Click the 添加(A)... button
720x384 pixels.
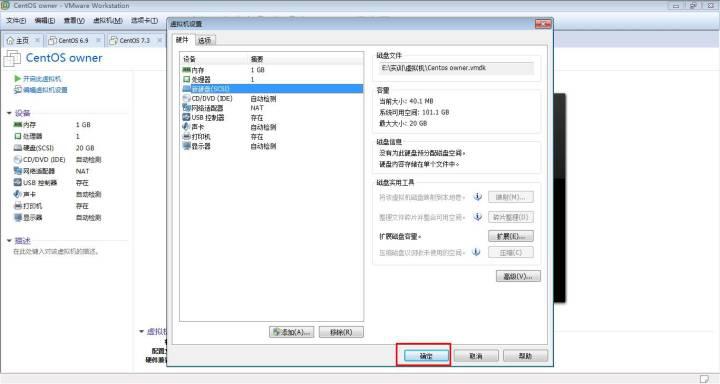[292, 332]
